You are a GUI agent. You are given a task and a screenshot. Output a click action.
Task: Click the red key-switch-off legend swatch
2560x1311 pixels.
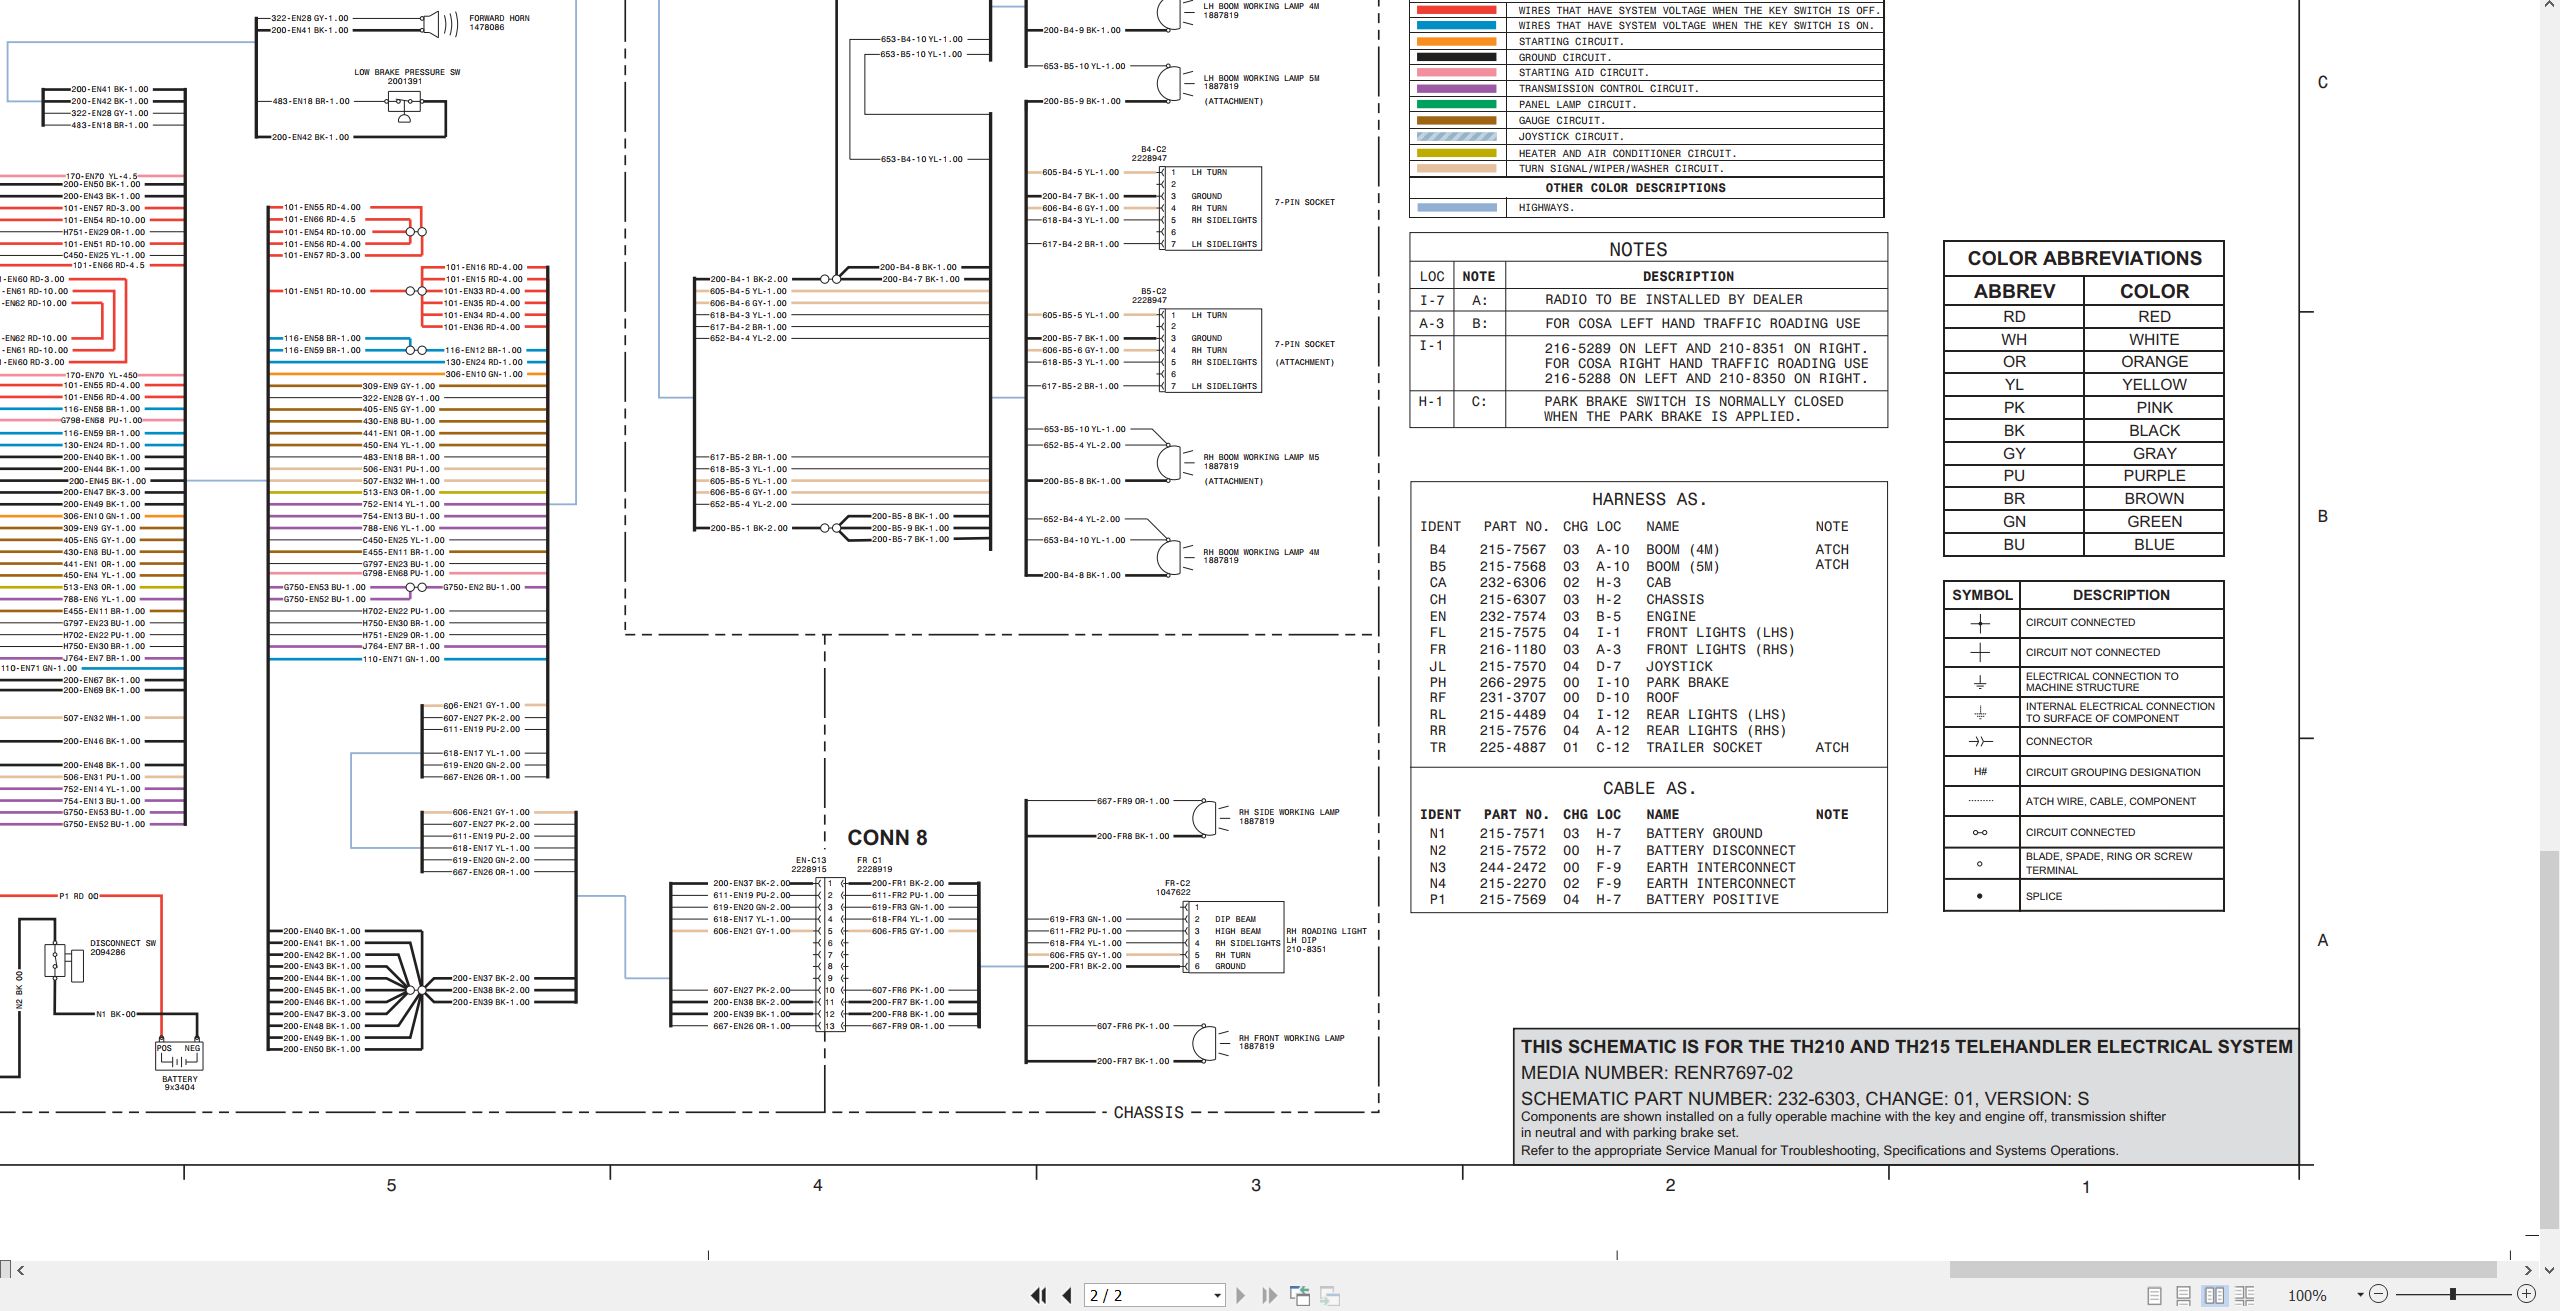pos(1456,10)
